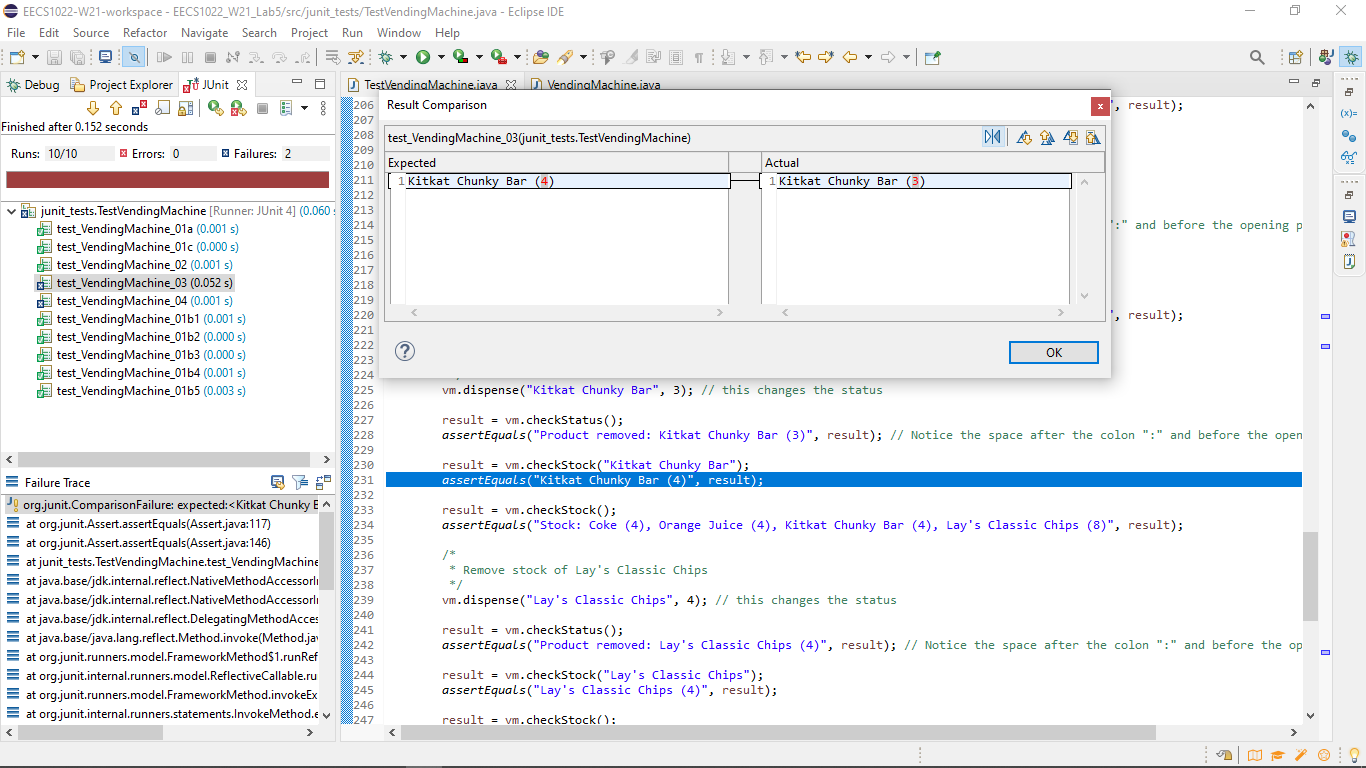Click the Next Failed Test arrow in the JUnit view
Viewport: 1366px width, 768px height.
click(93, 108)
